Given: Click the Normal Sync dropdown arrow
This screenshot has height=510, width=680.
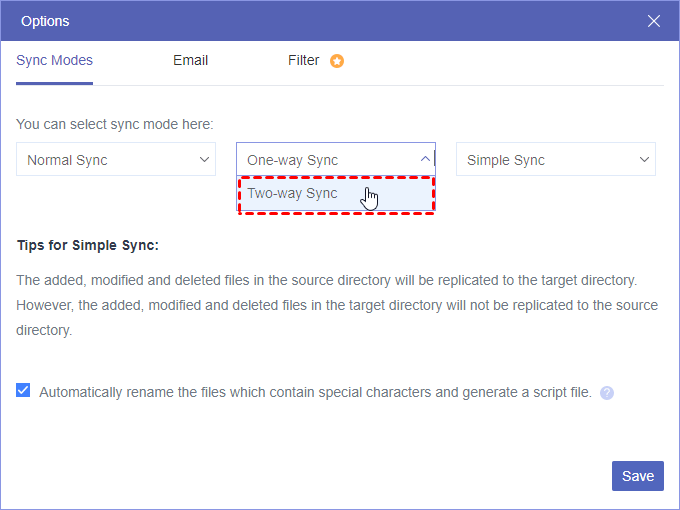Looking at the screenshot, I should pos(205,159).
